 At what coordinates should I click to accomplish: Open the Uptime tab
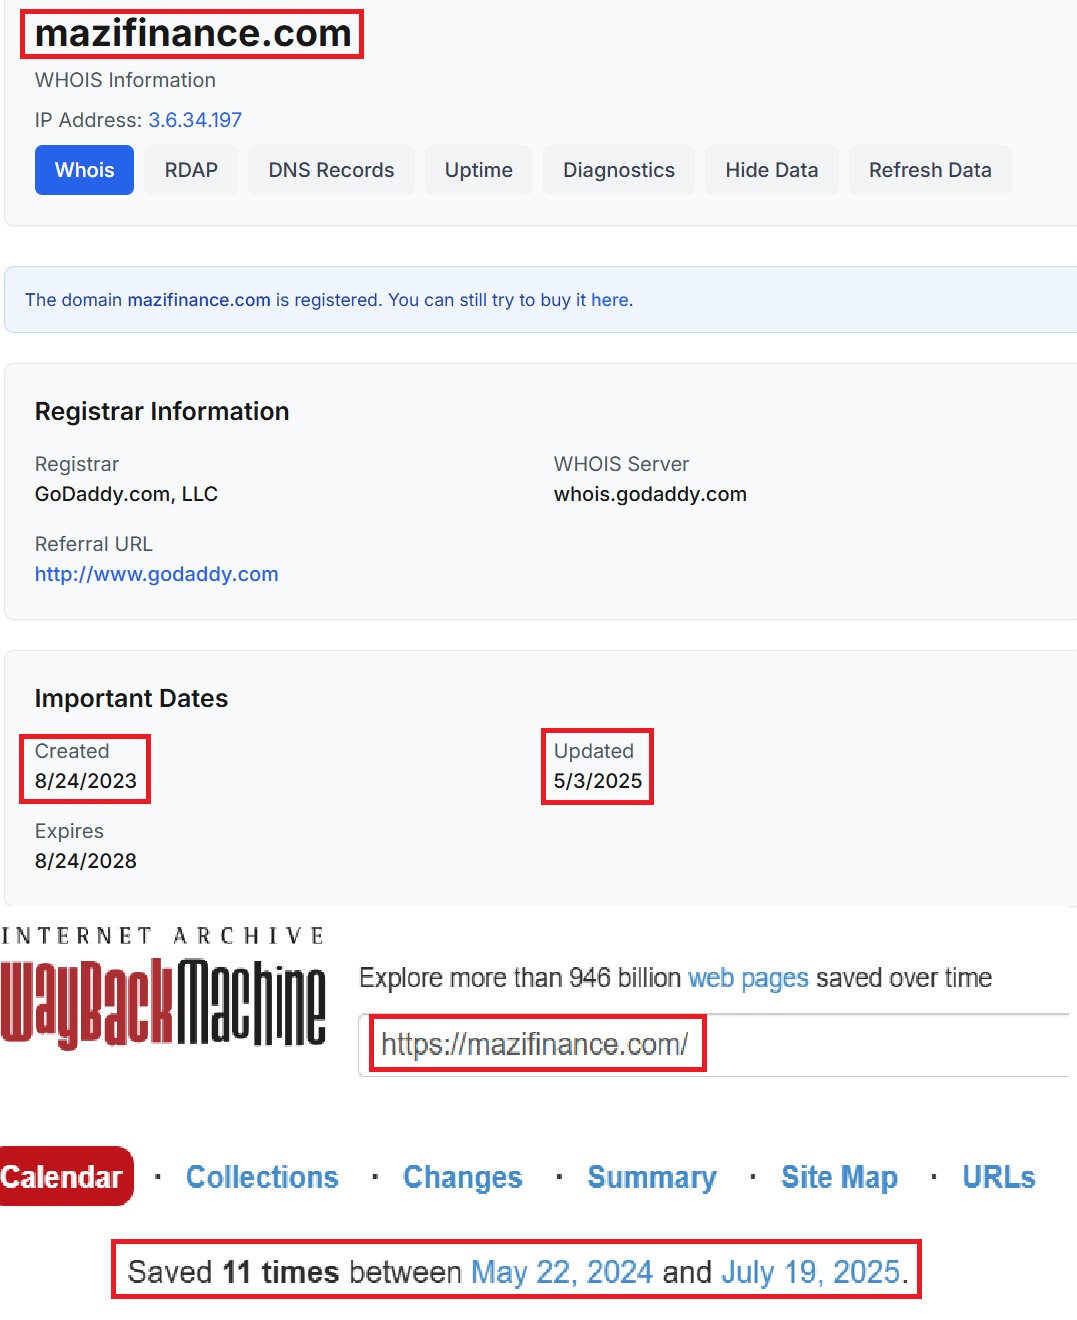coord(478,170)
